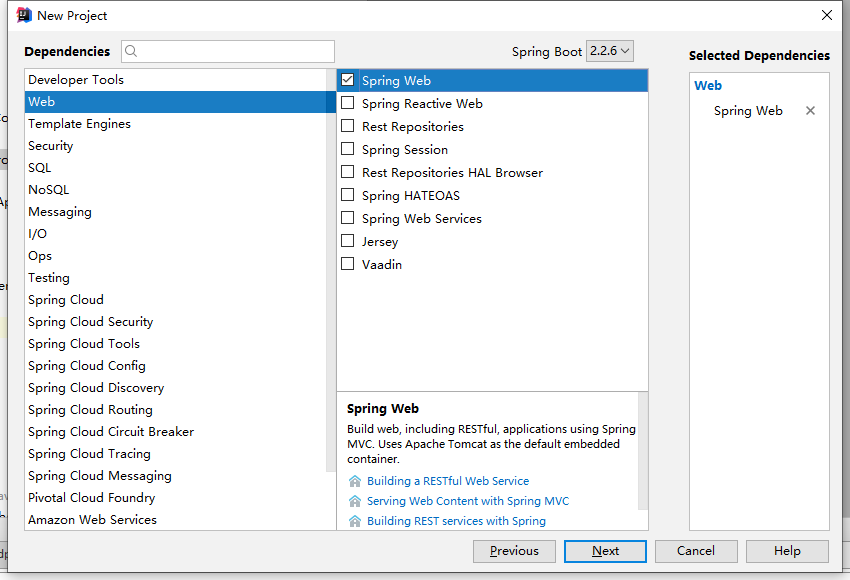The width and height of the screenshot is (850, 580).
Task: Tick the Rest Repositories checkbox
Action: click(x=347, y=126)
